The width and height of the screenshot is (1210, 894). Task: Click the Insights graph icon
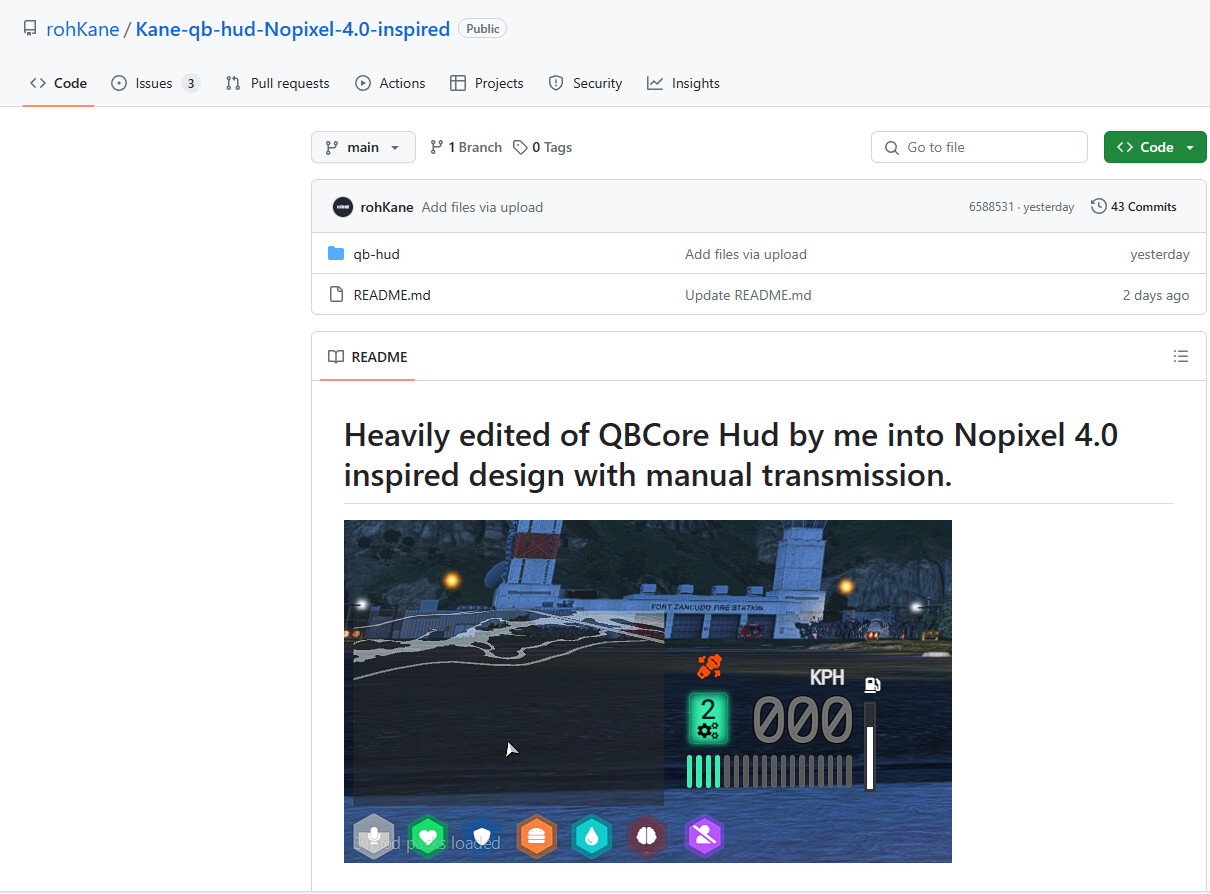(655, 83)
